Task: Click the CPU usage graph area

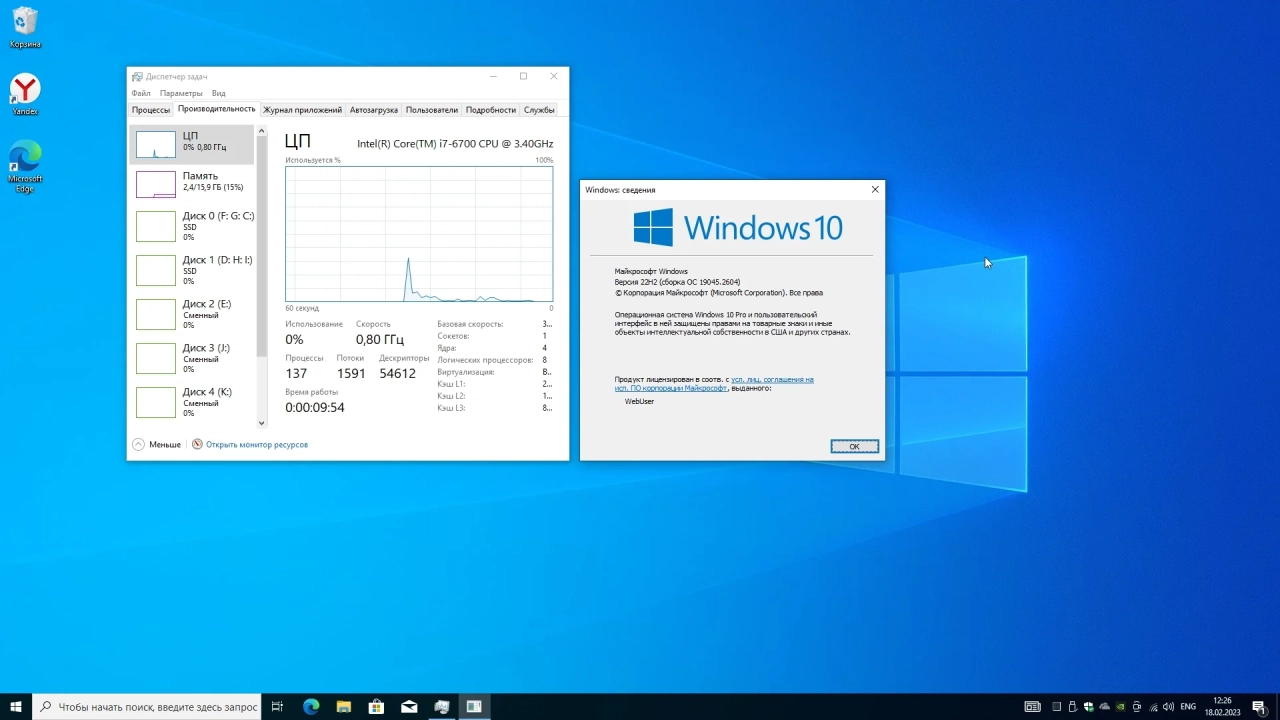Action: click(x=419, y=234)
